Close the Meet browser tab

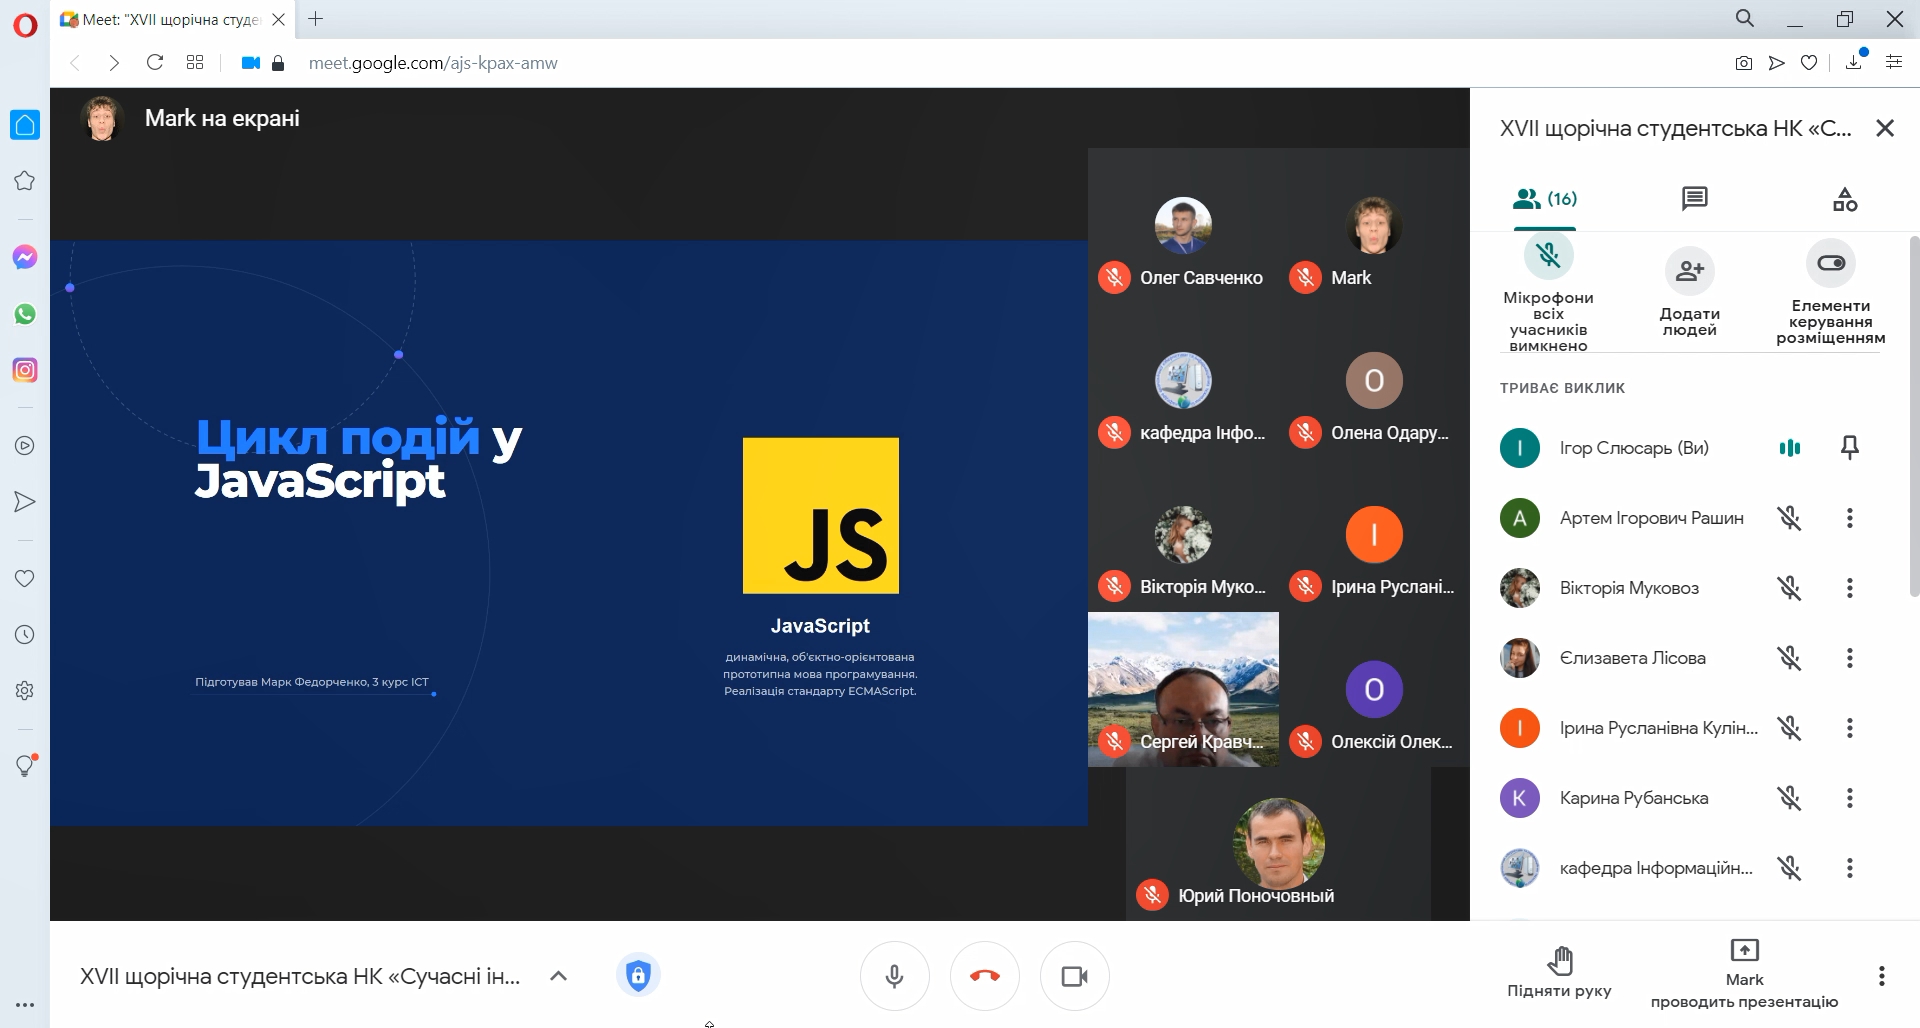(279, 19)
